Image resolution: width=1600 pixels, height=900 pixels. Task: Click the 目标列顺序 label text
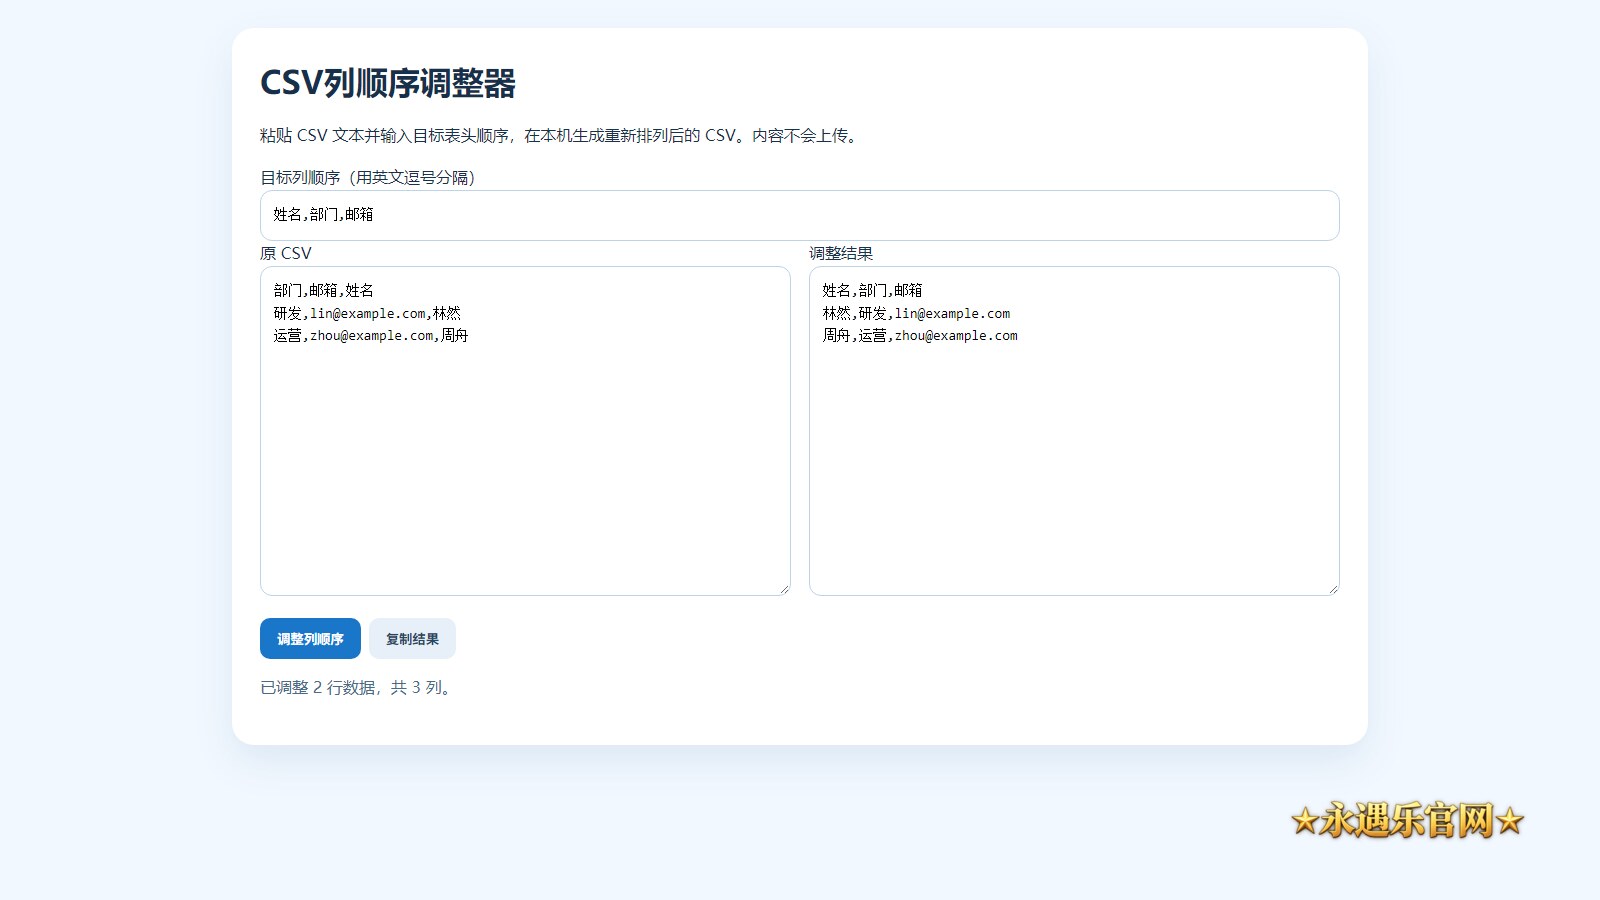[368, 177]
